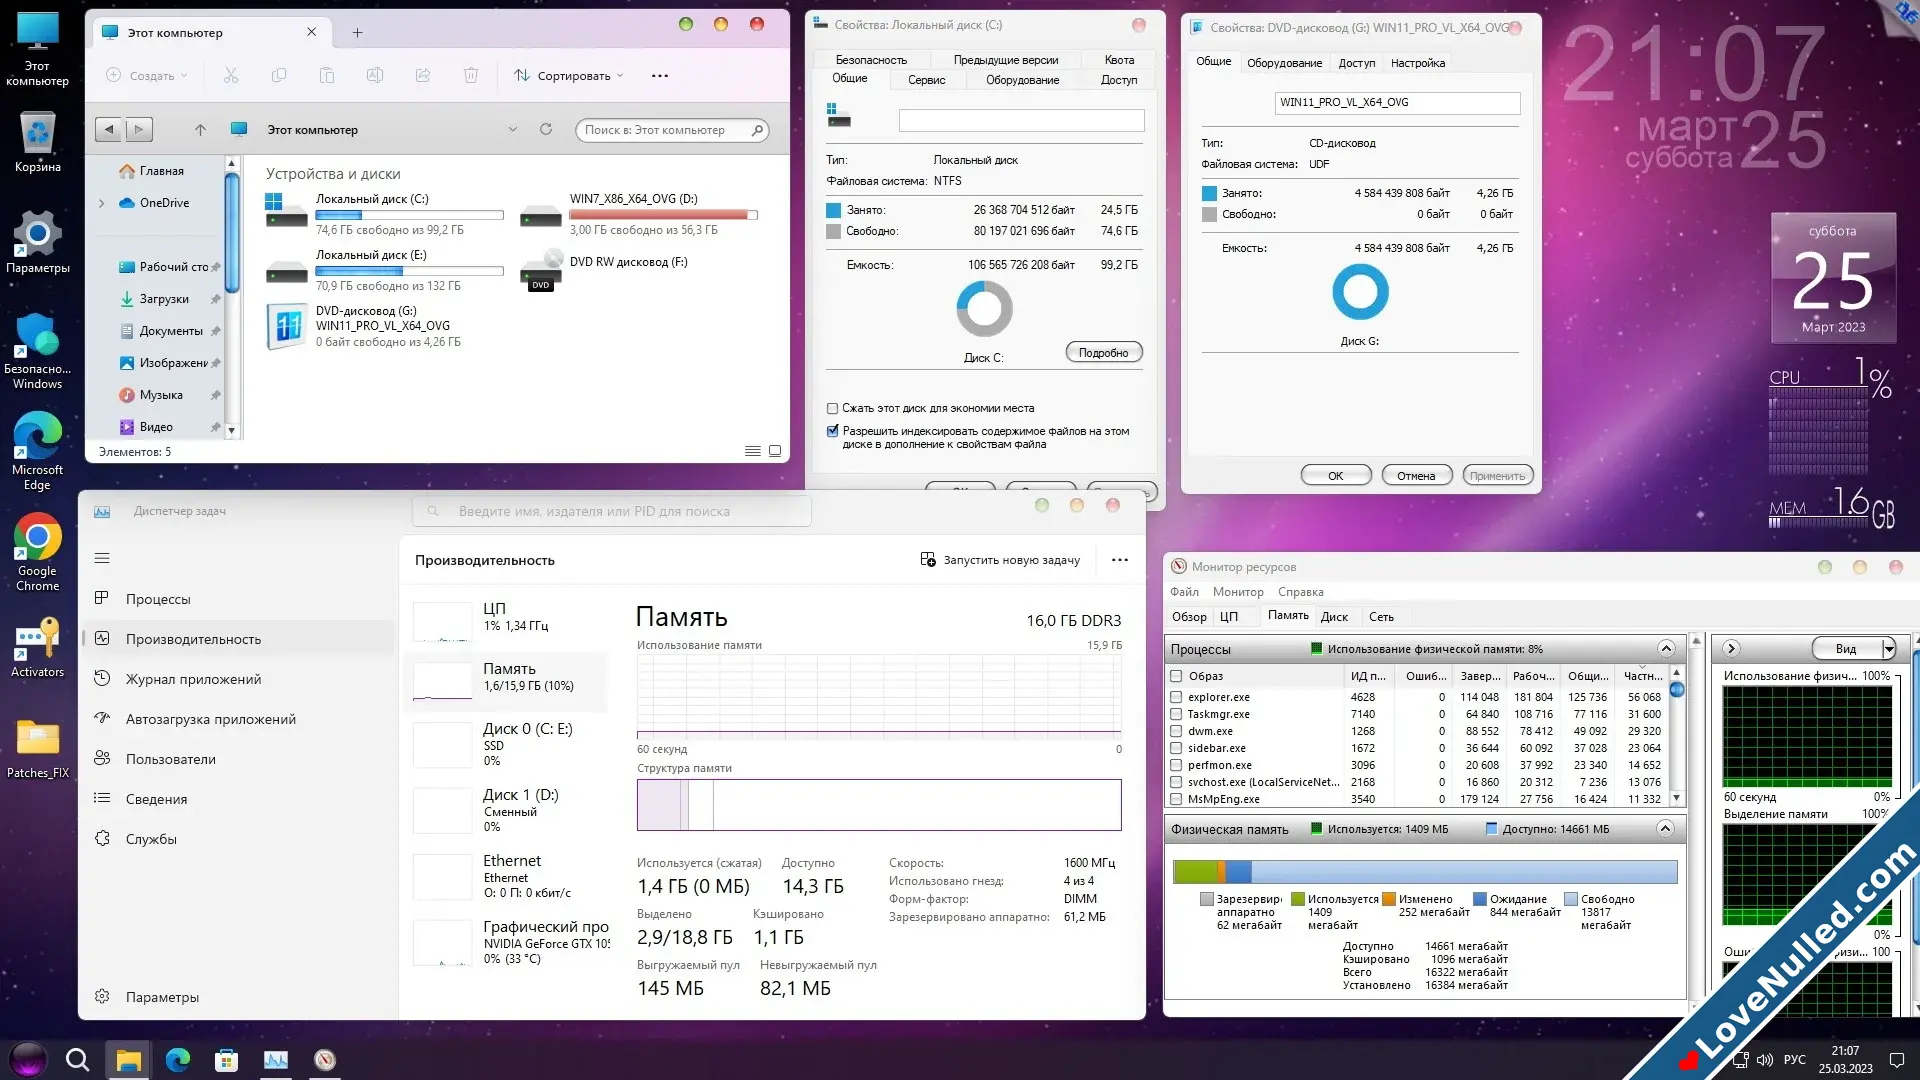Click the Производительность tab in Task Manager
Screen dimensions: 1920x1080
point(194,638)
